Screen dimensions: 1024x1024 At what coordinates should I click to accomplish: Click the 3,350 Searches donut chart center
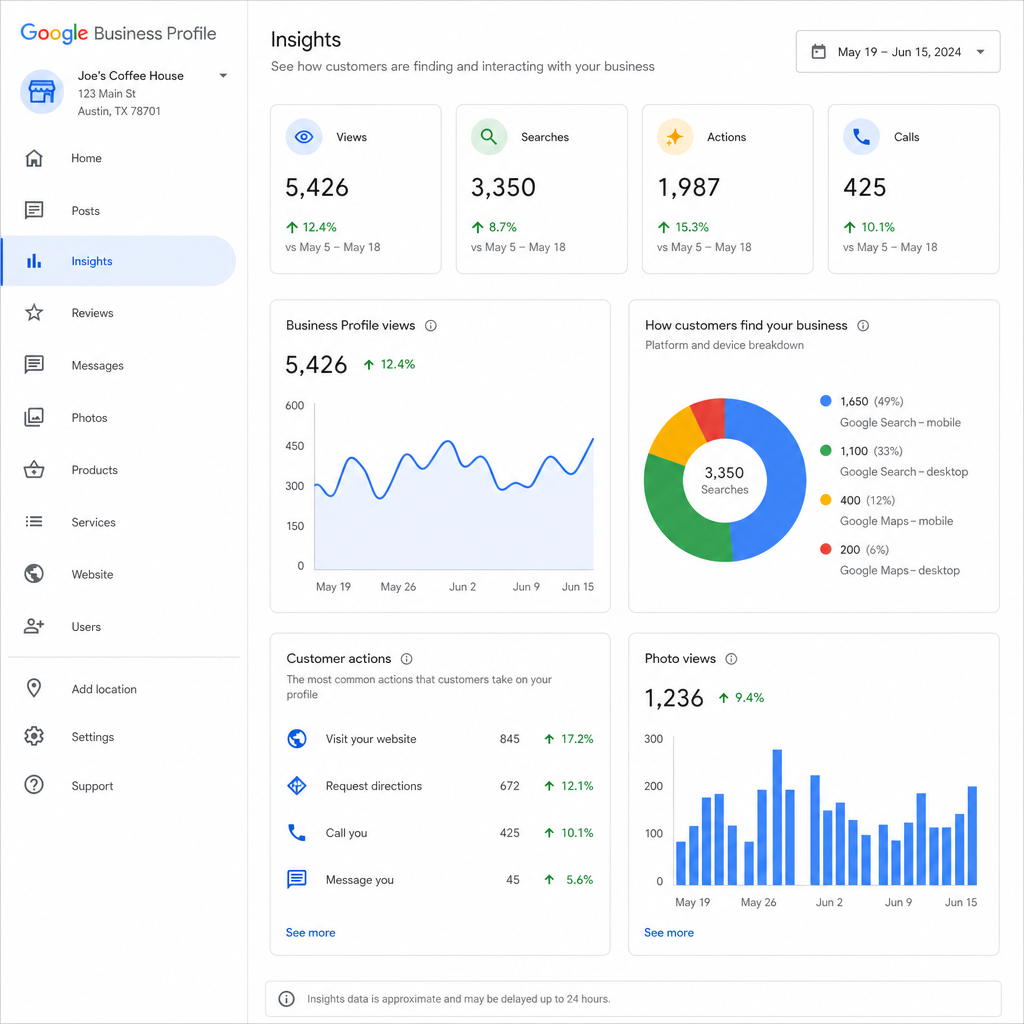[x=724, y=480]
